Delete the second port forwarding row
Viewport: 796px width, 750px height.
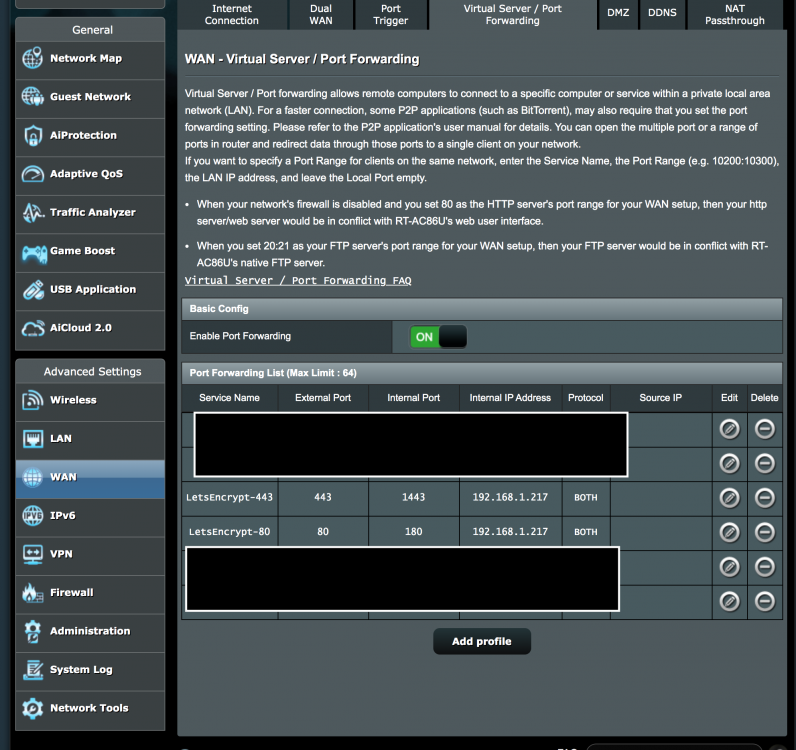point(765,464)
